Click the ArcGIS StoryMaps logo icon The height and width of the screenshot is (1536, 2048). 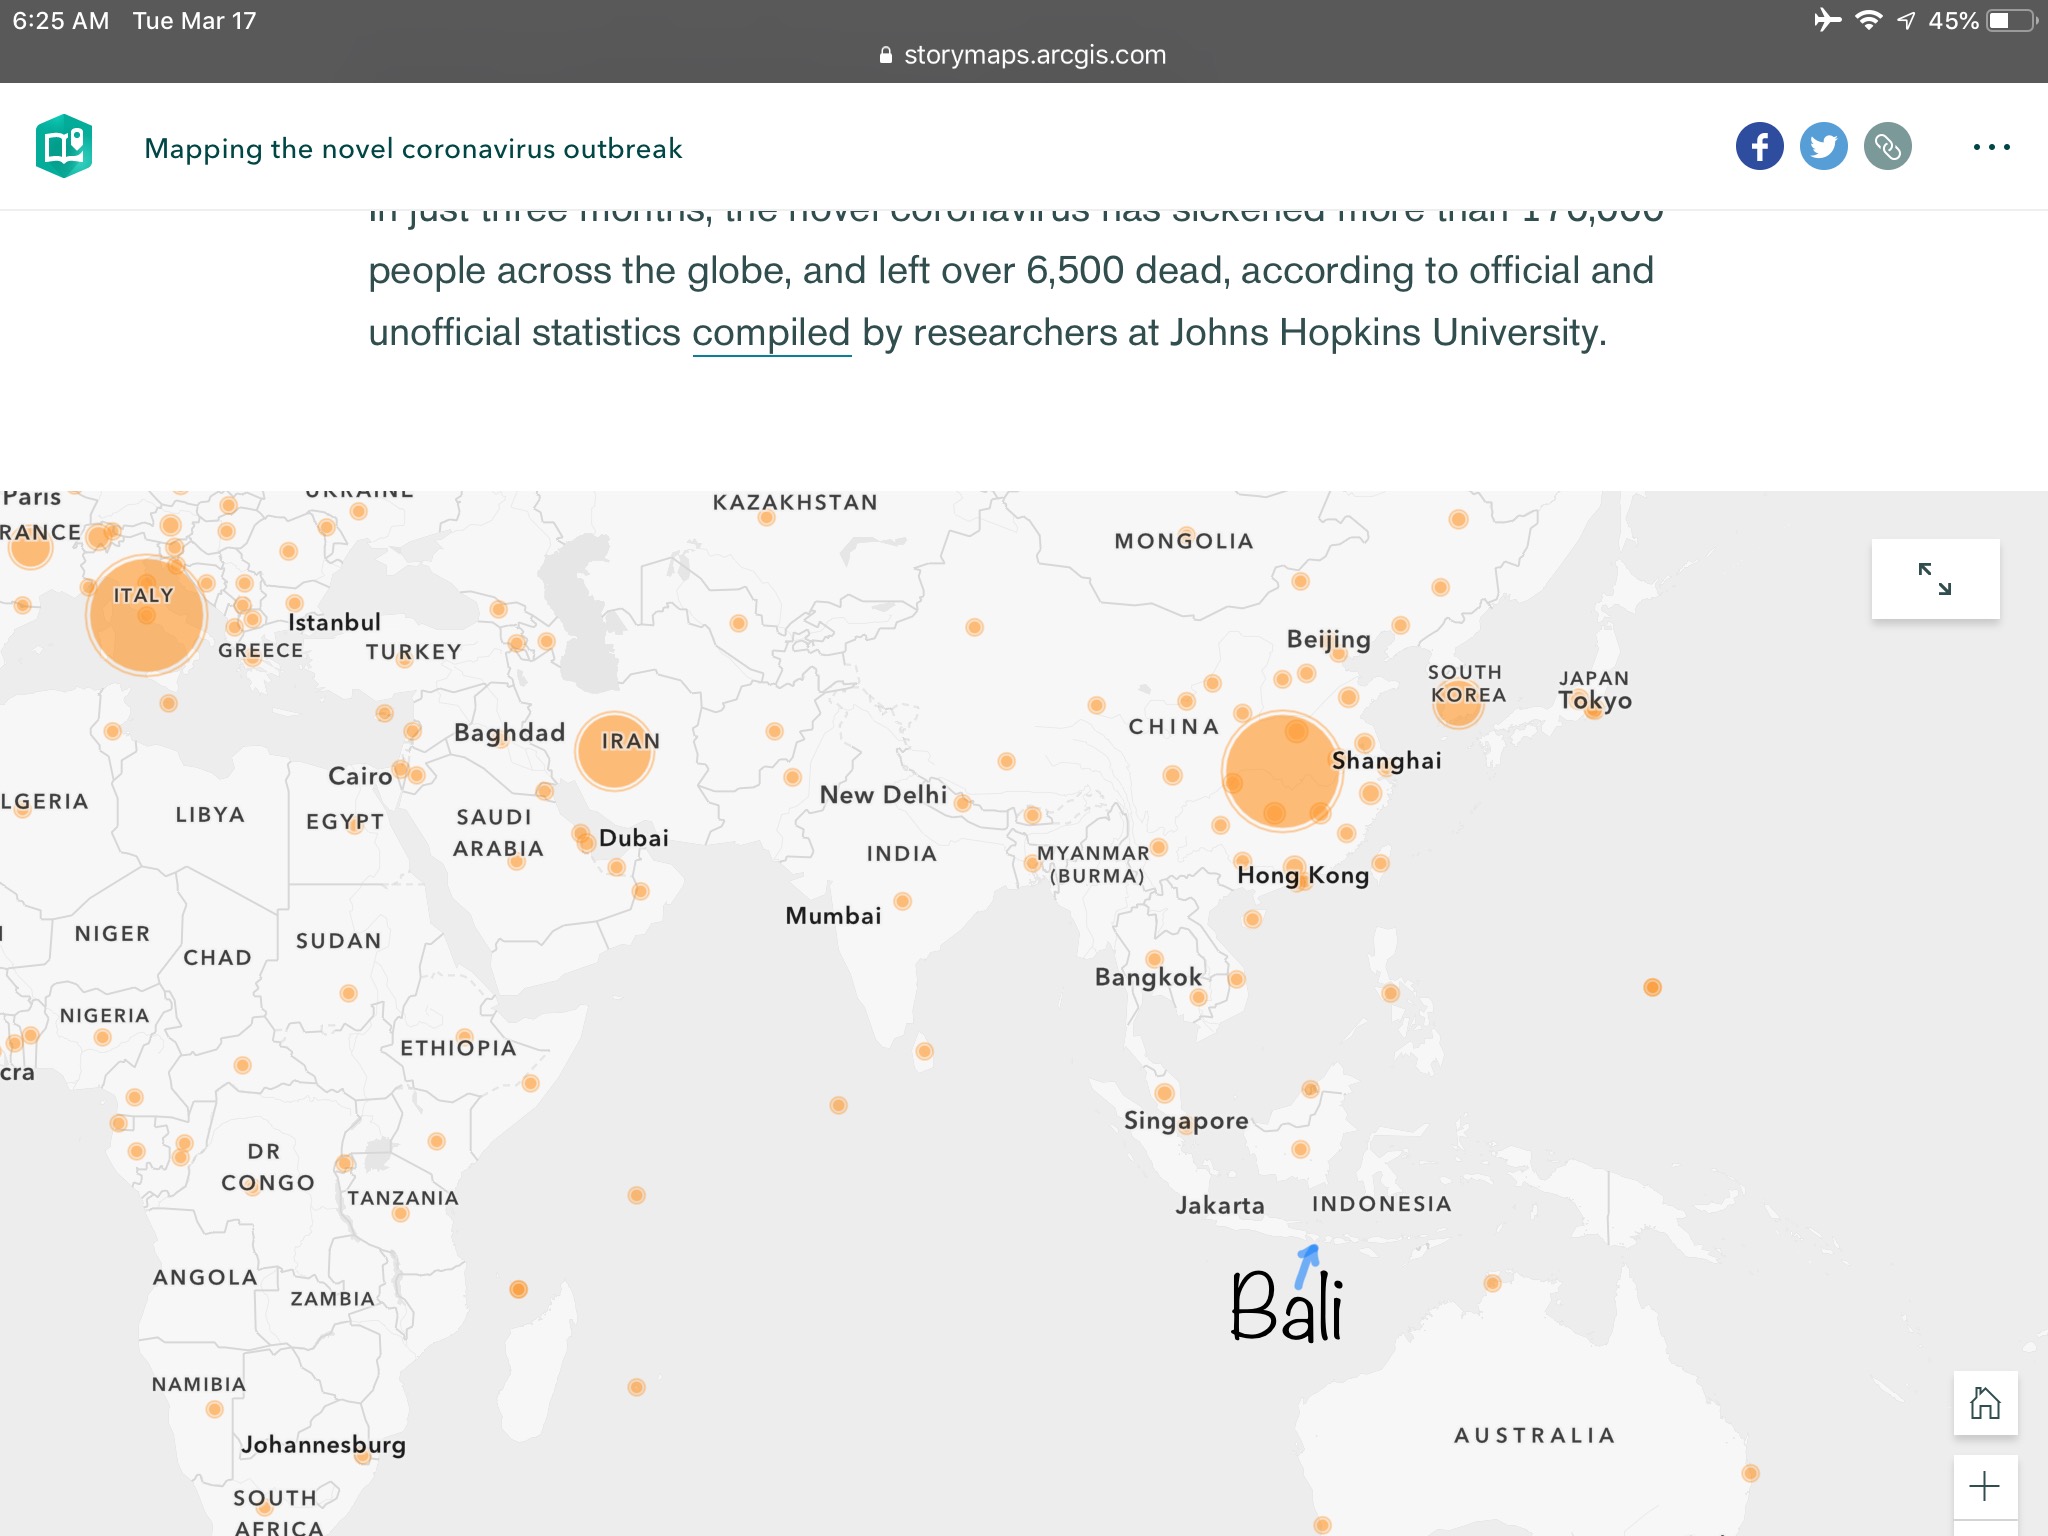(x=64, y=146)
